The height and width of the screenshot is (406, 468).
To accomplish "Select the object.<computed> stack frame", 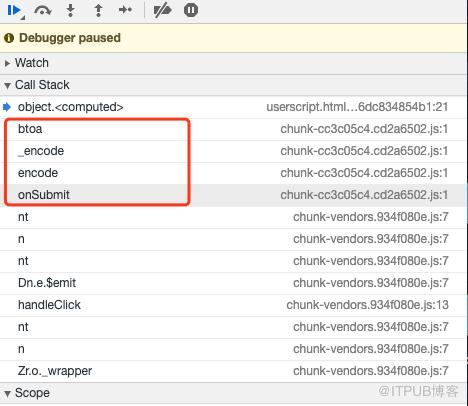I will click(233, 107).
